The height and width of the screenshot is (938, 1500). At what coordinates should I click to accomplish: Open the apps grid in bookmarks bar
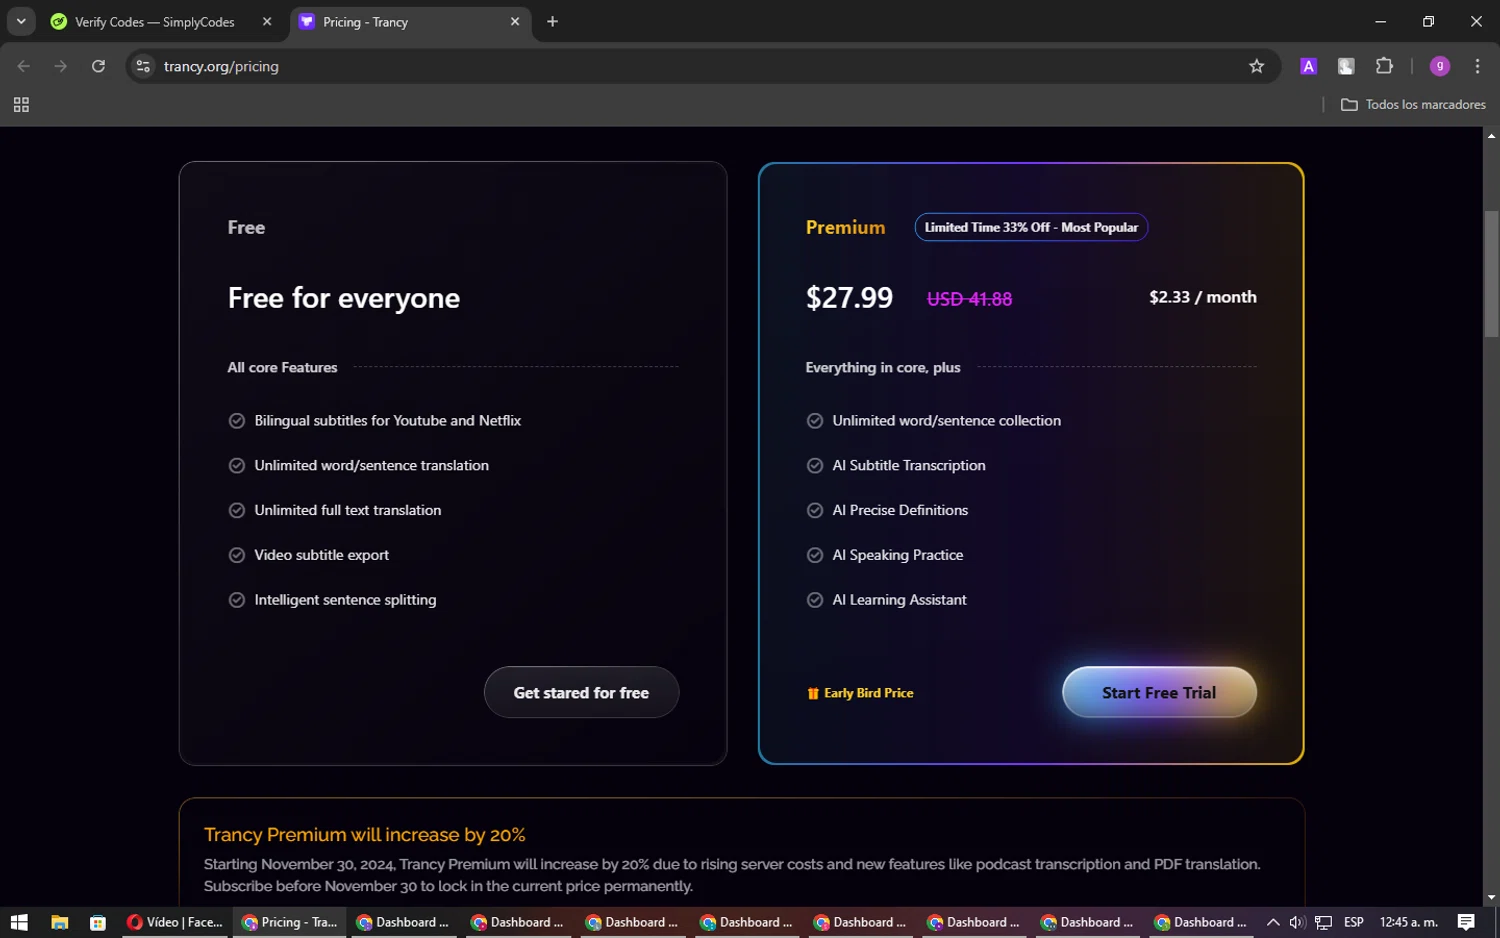[x=21, y=104]
